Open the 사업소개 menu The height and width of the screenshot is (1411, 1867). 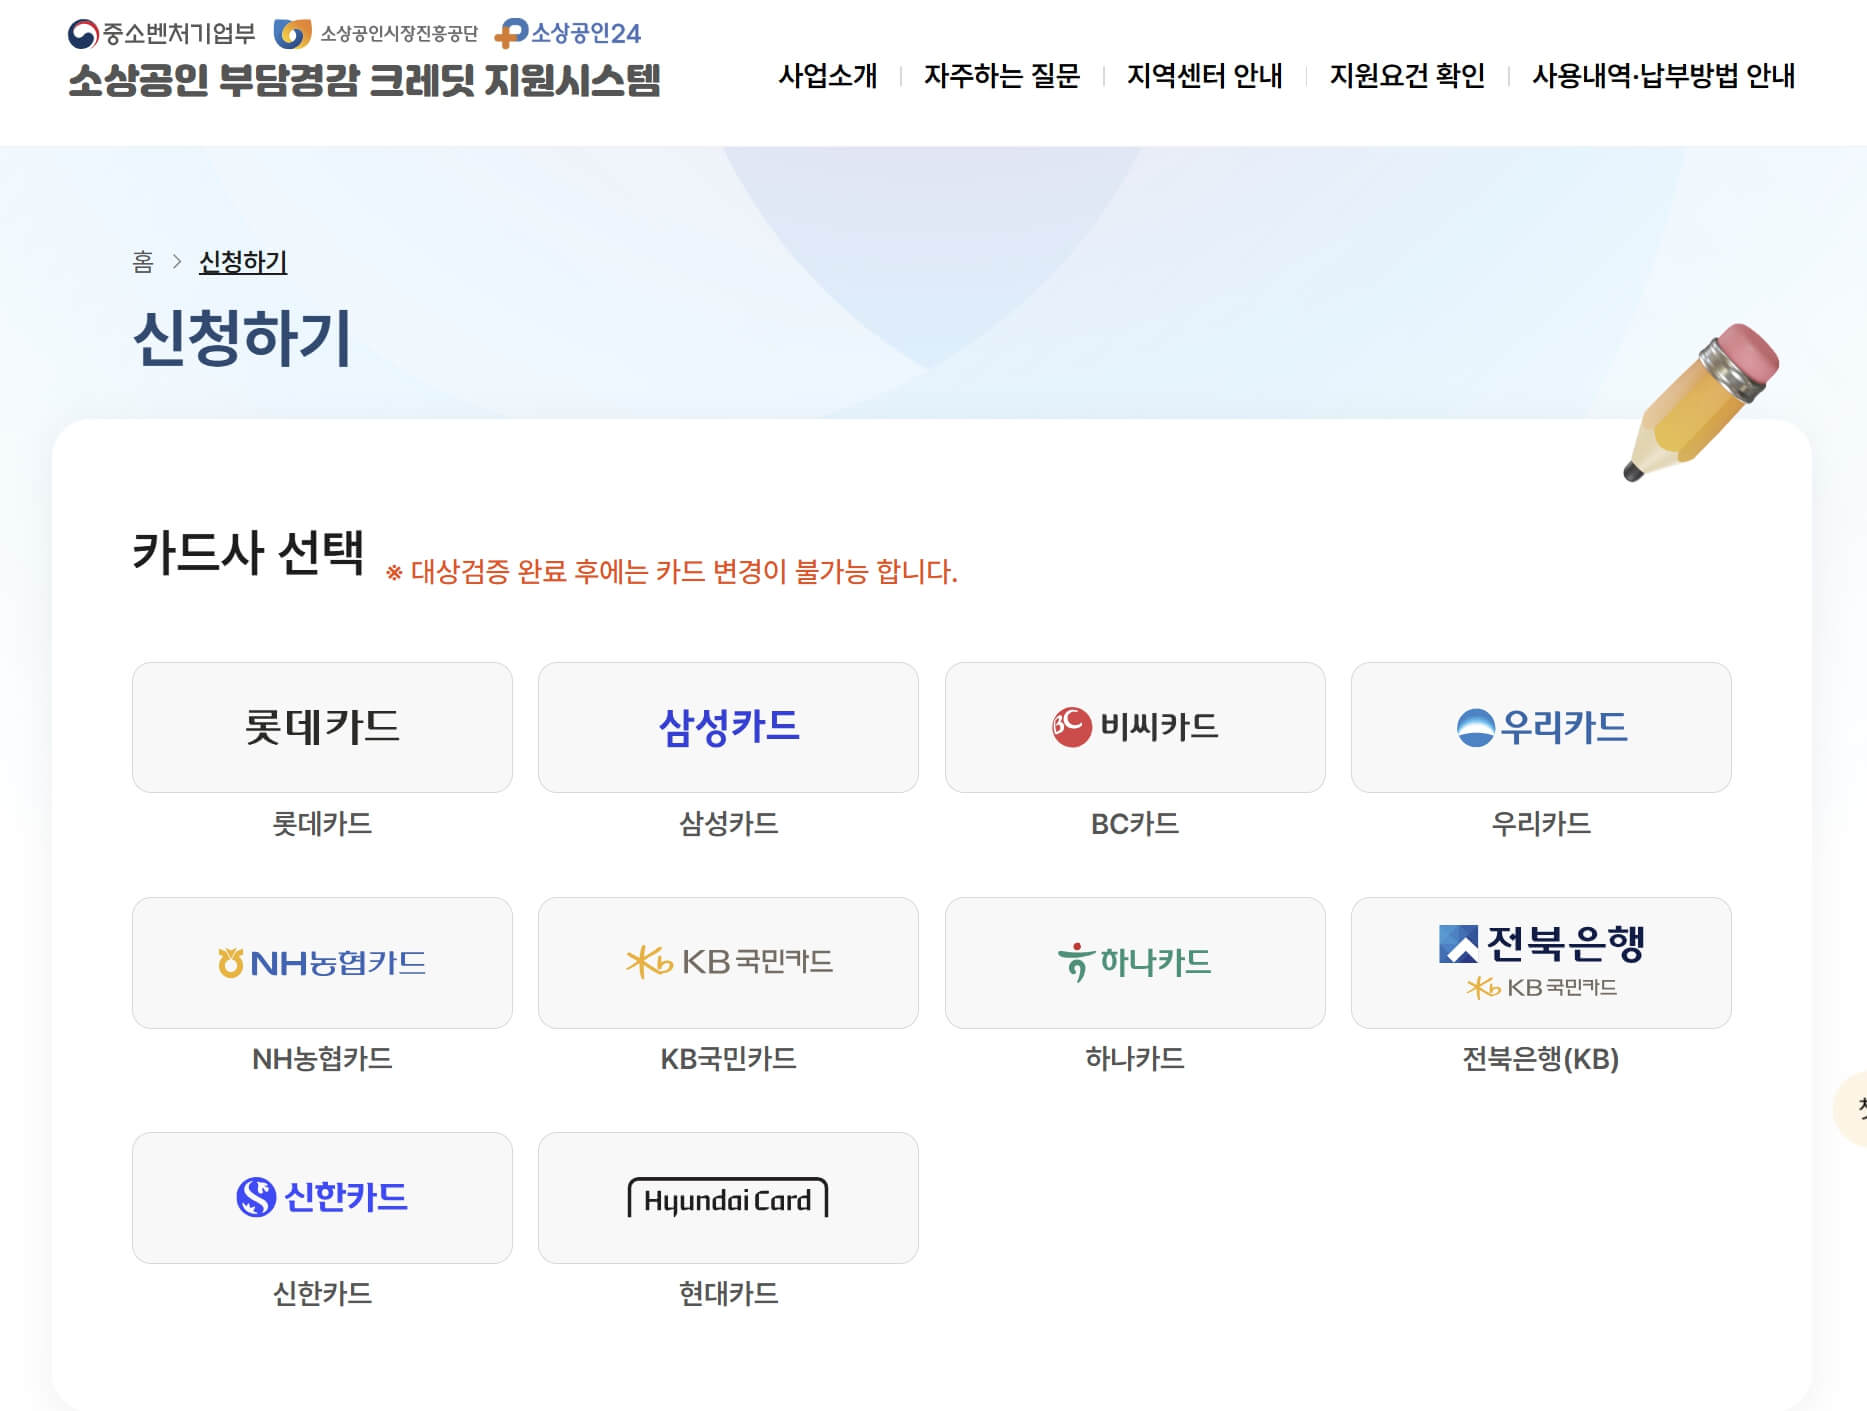827,75
